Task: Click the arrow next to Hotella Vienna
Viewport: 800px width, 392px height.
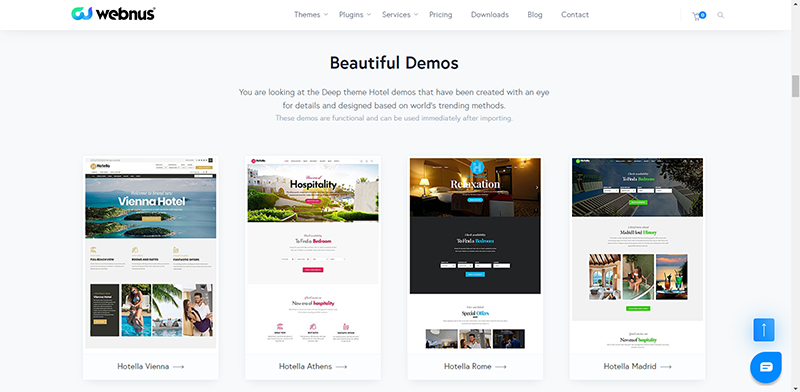Action: 178,366
